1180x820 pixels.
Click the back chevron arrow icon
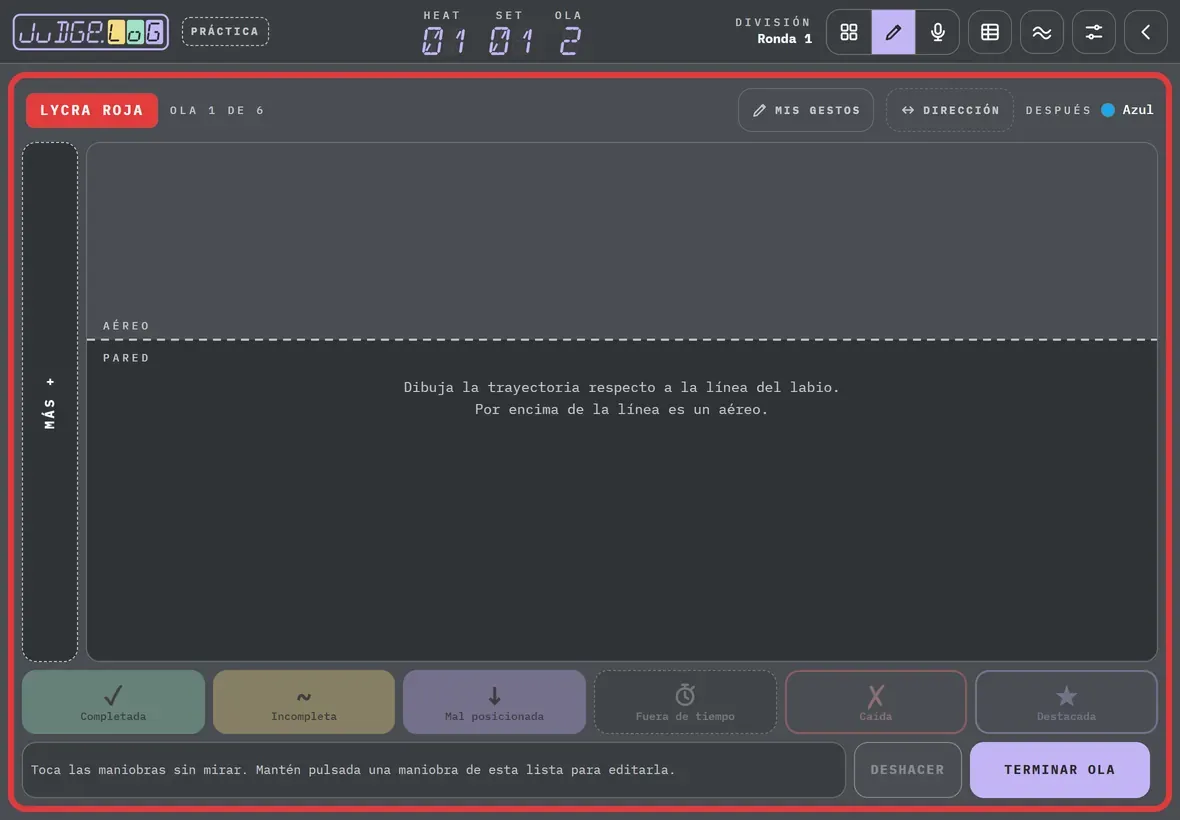pos(1145,32)
